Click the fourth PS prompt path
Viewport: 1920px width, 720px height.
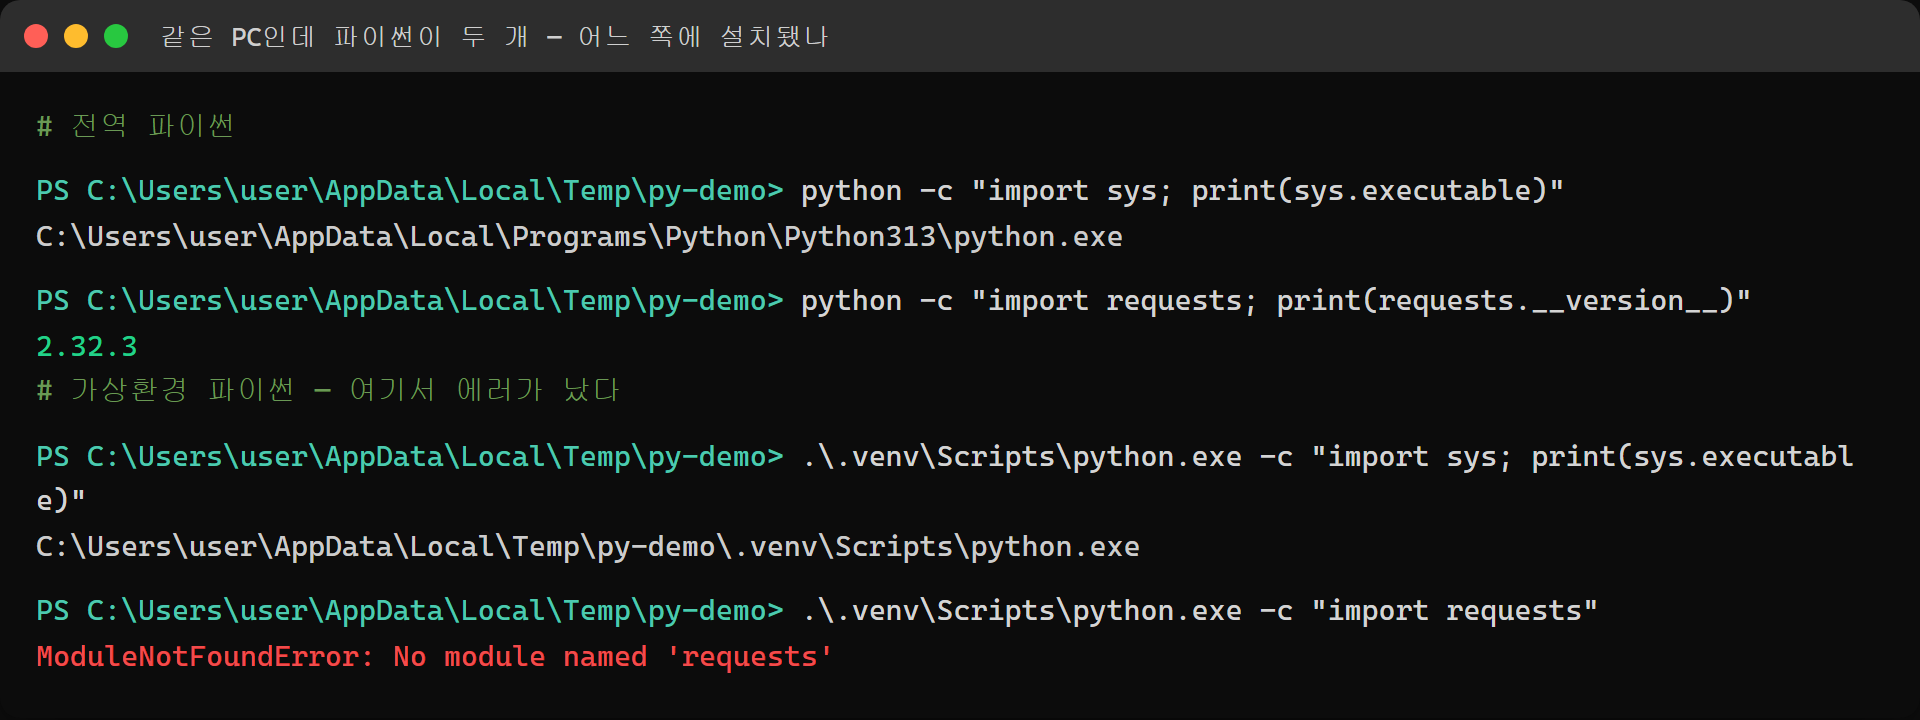coord(410,611)
